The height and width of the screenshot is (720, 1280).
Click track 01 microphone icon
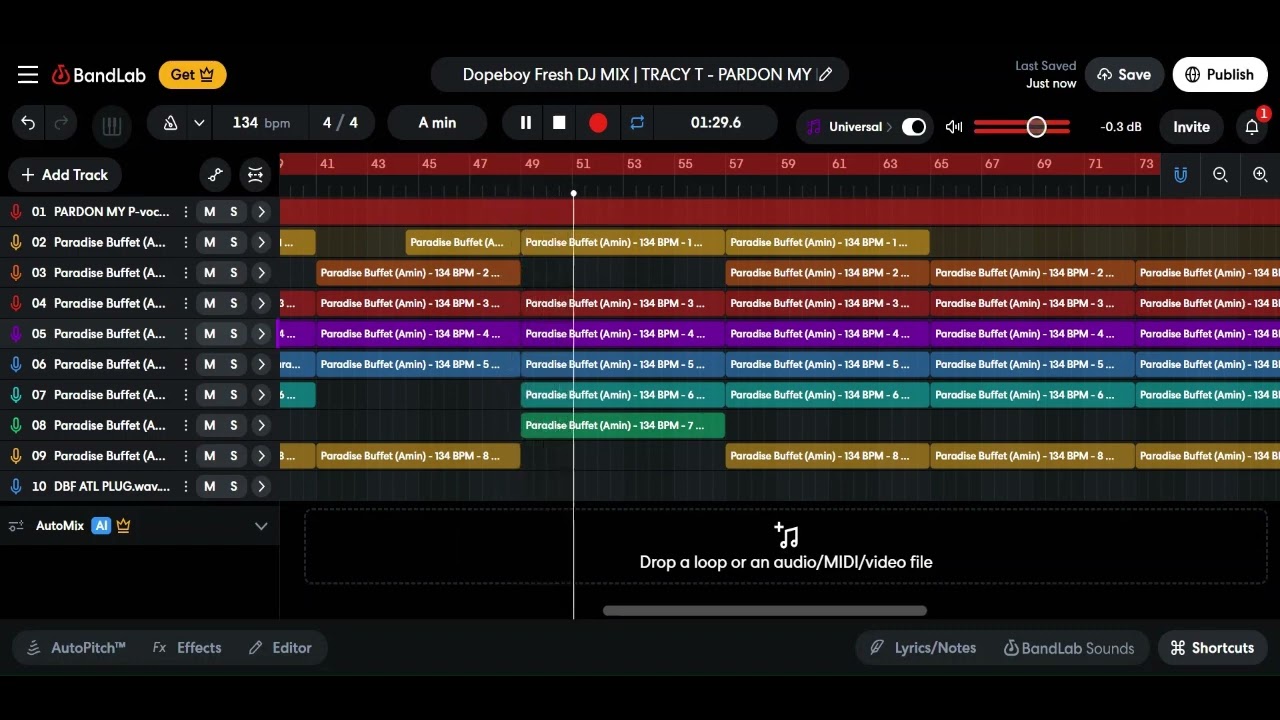tap(16, 212)
